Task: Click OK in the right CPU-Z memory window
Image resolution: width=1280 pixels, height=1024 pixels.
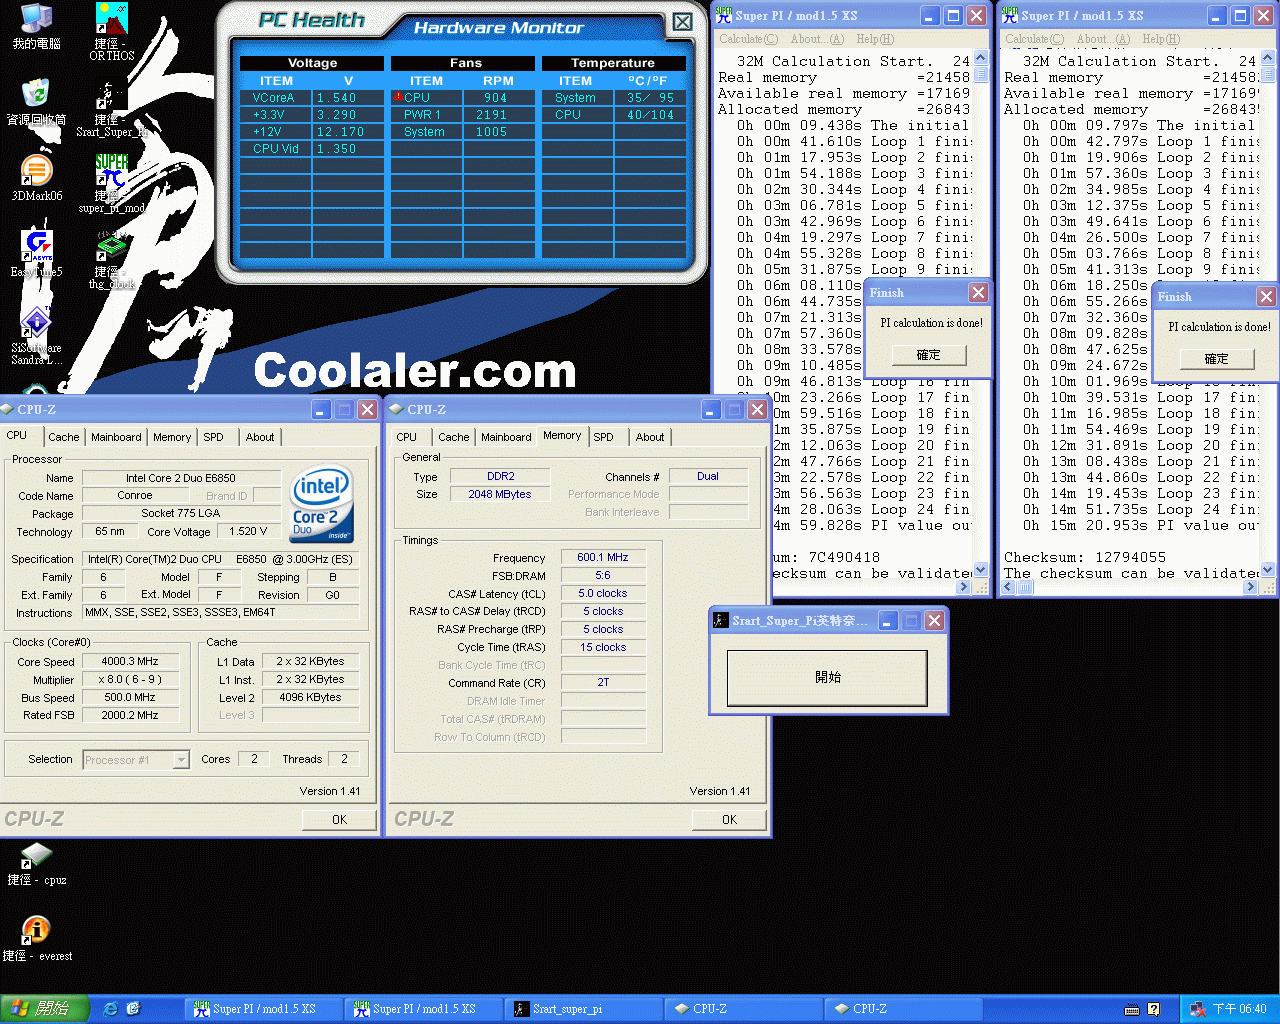Action: [729, 819]
